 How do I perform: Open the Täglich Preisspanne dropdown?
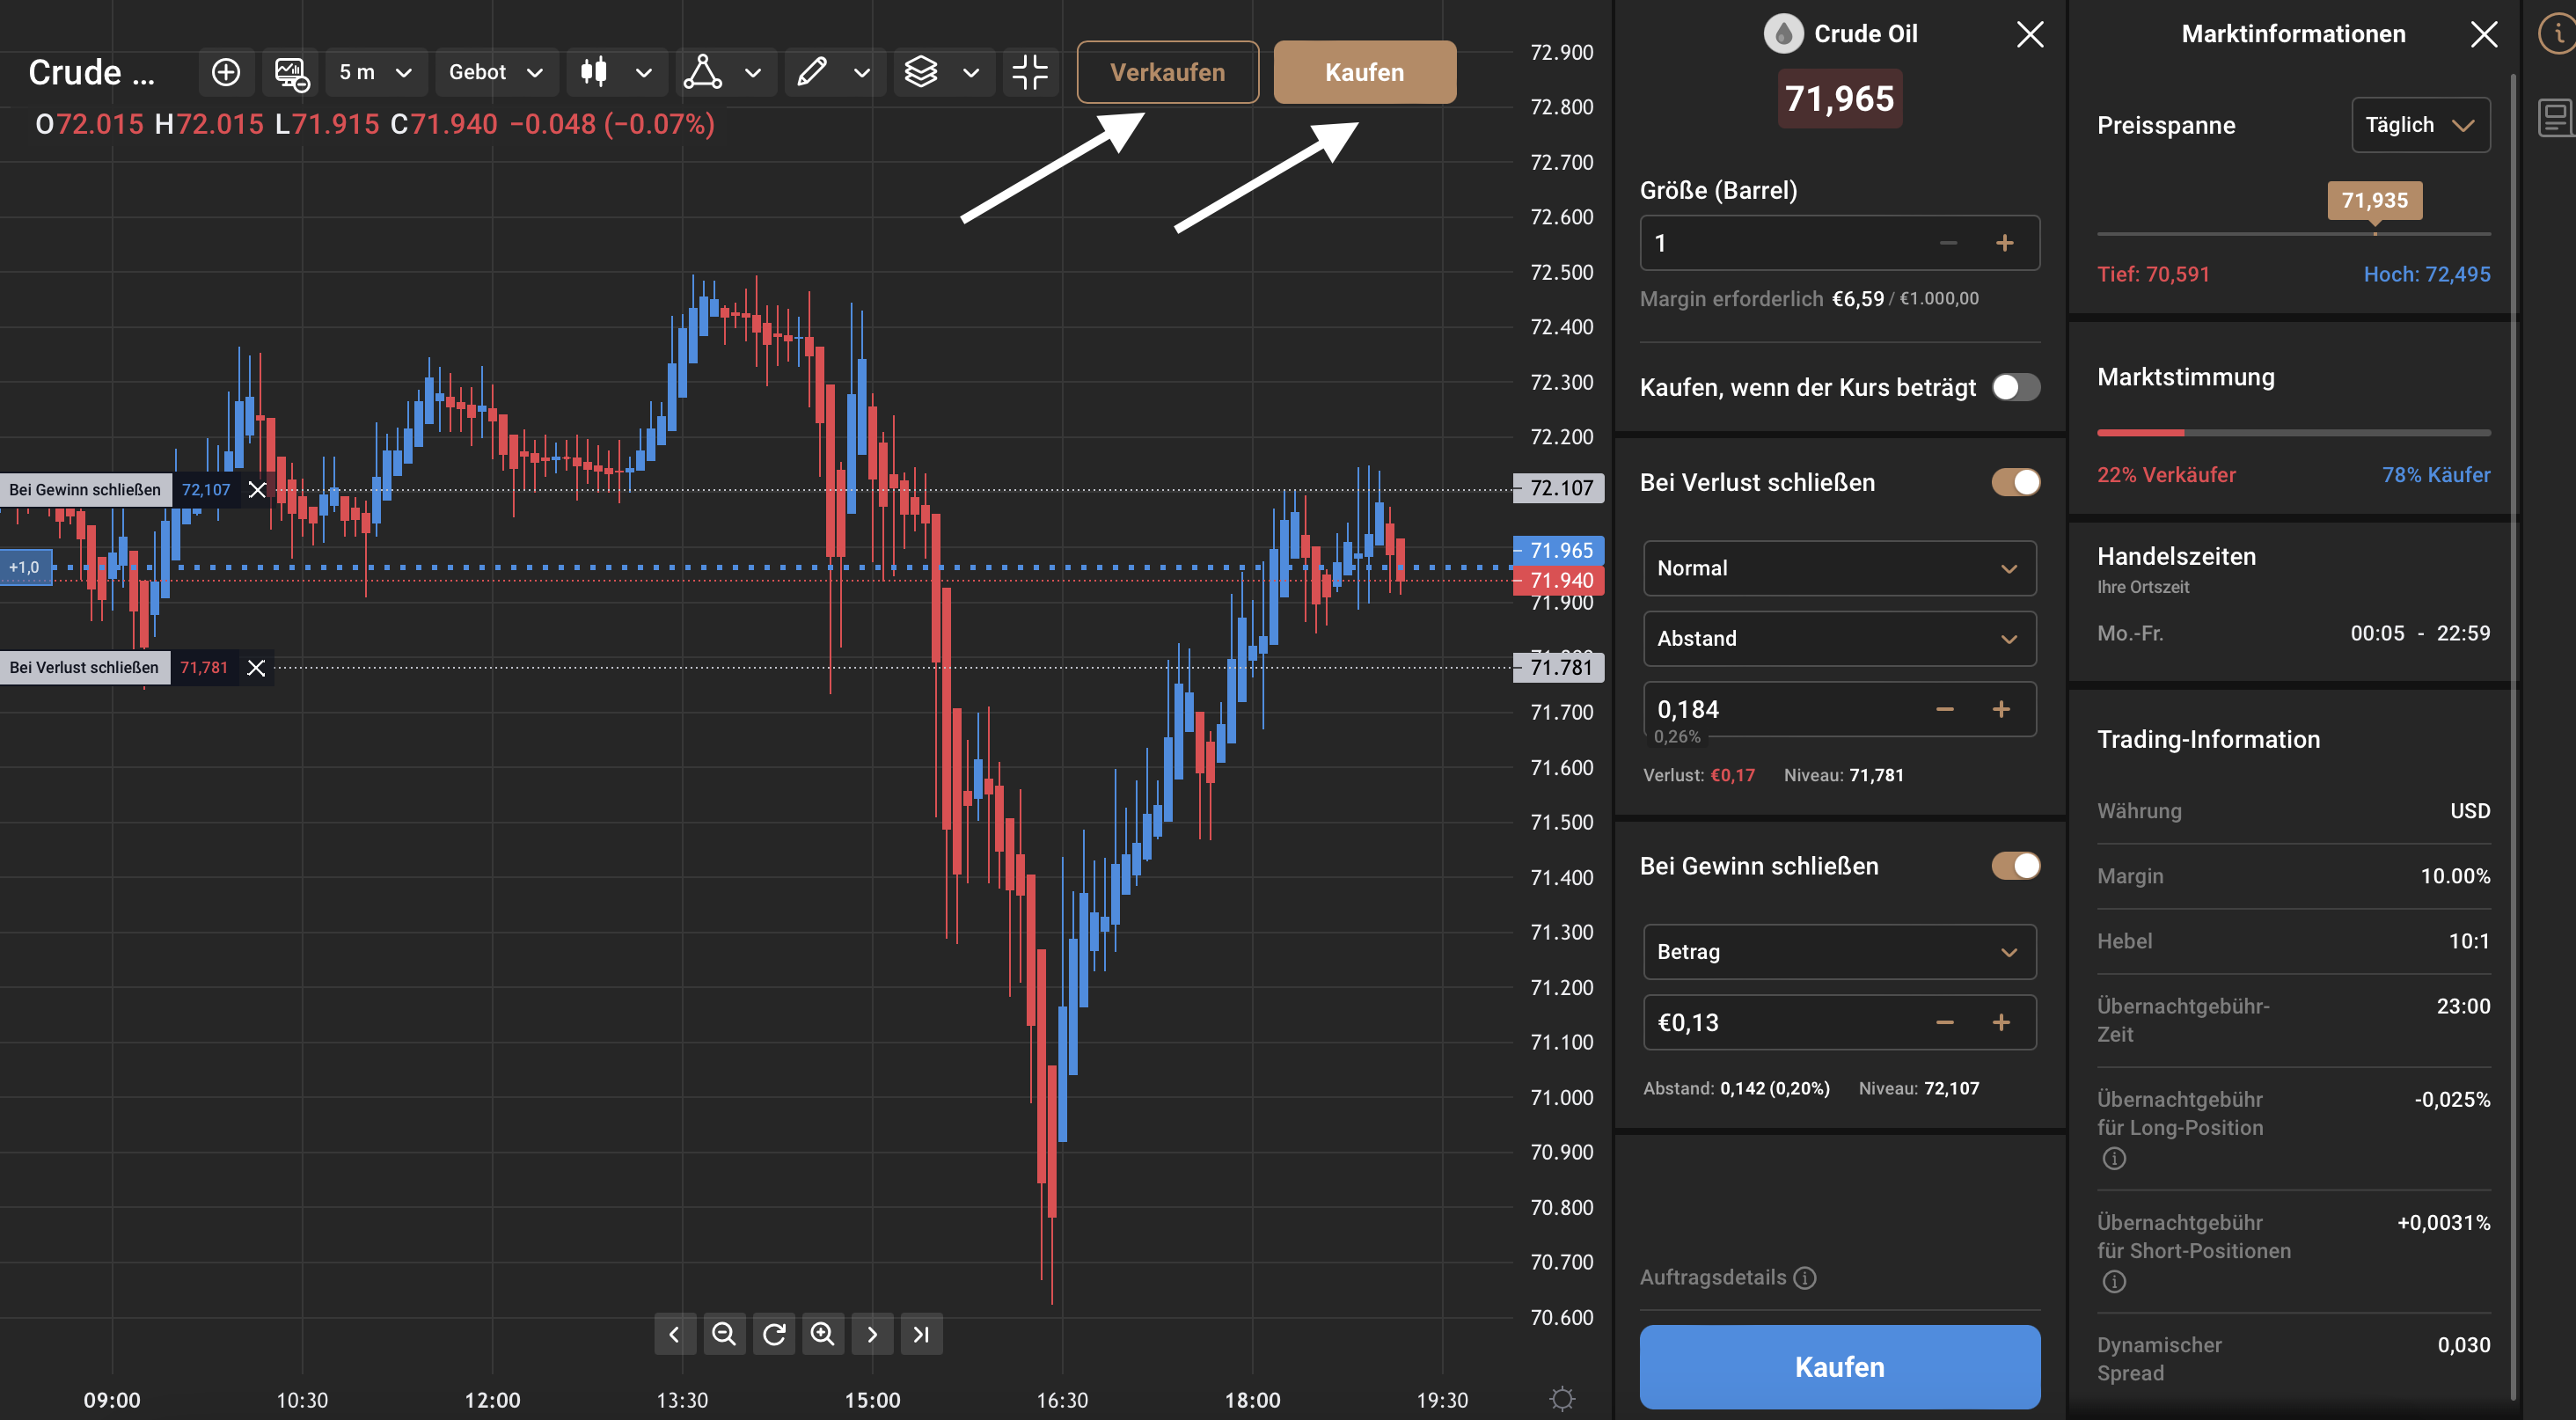coord(2421,125)
